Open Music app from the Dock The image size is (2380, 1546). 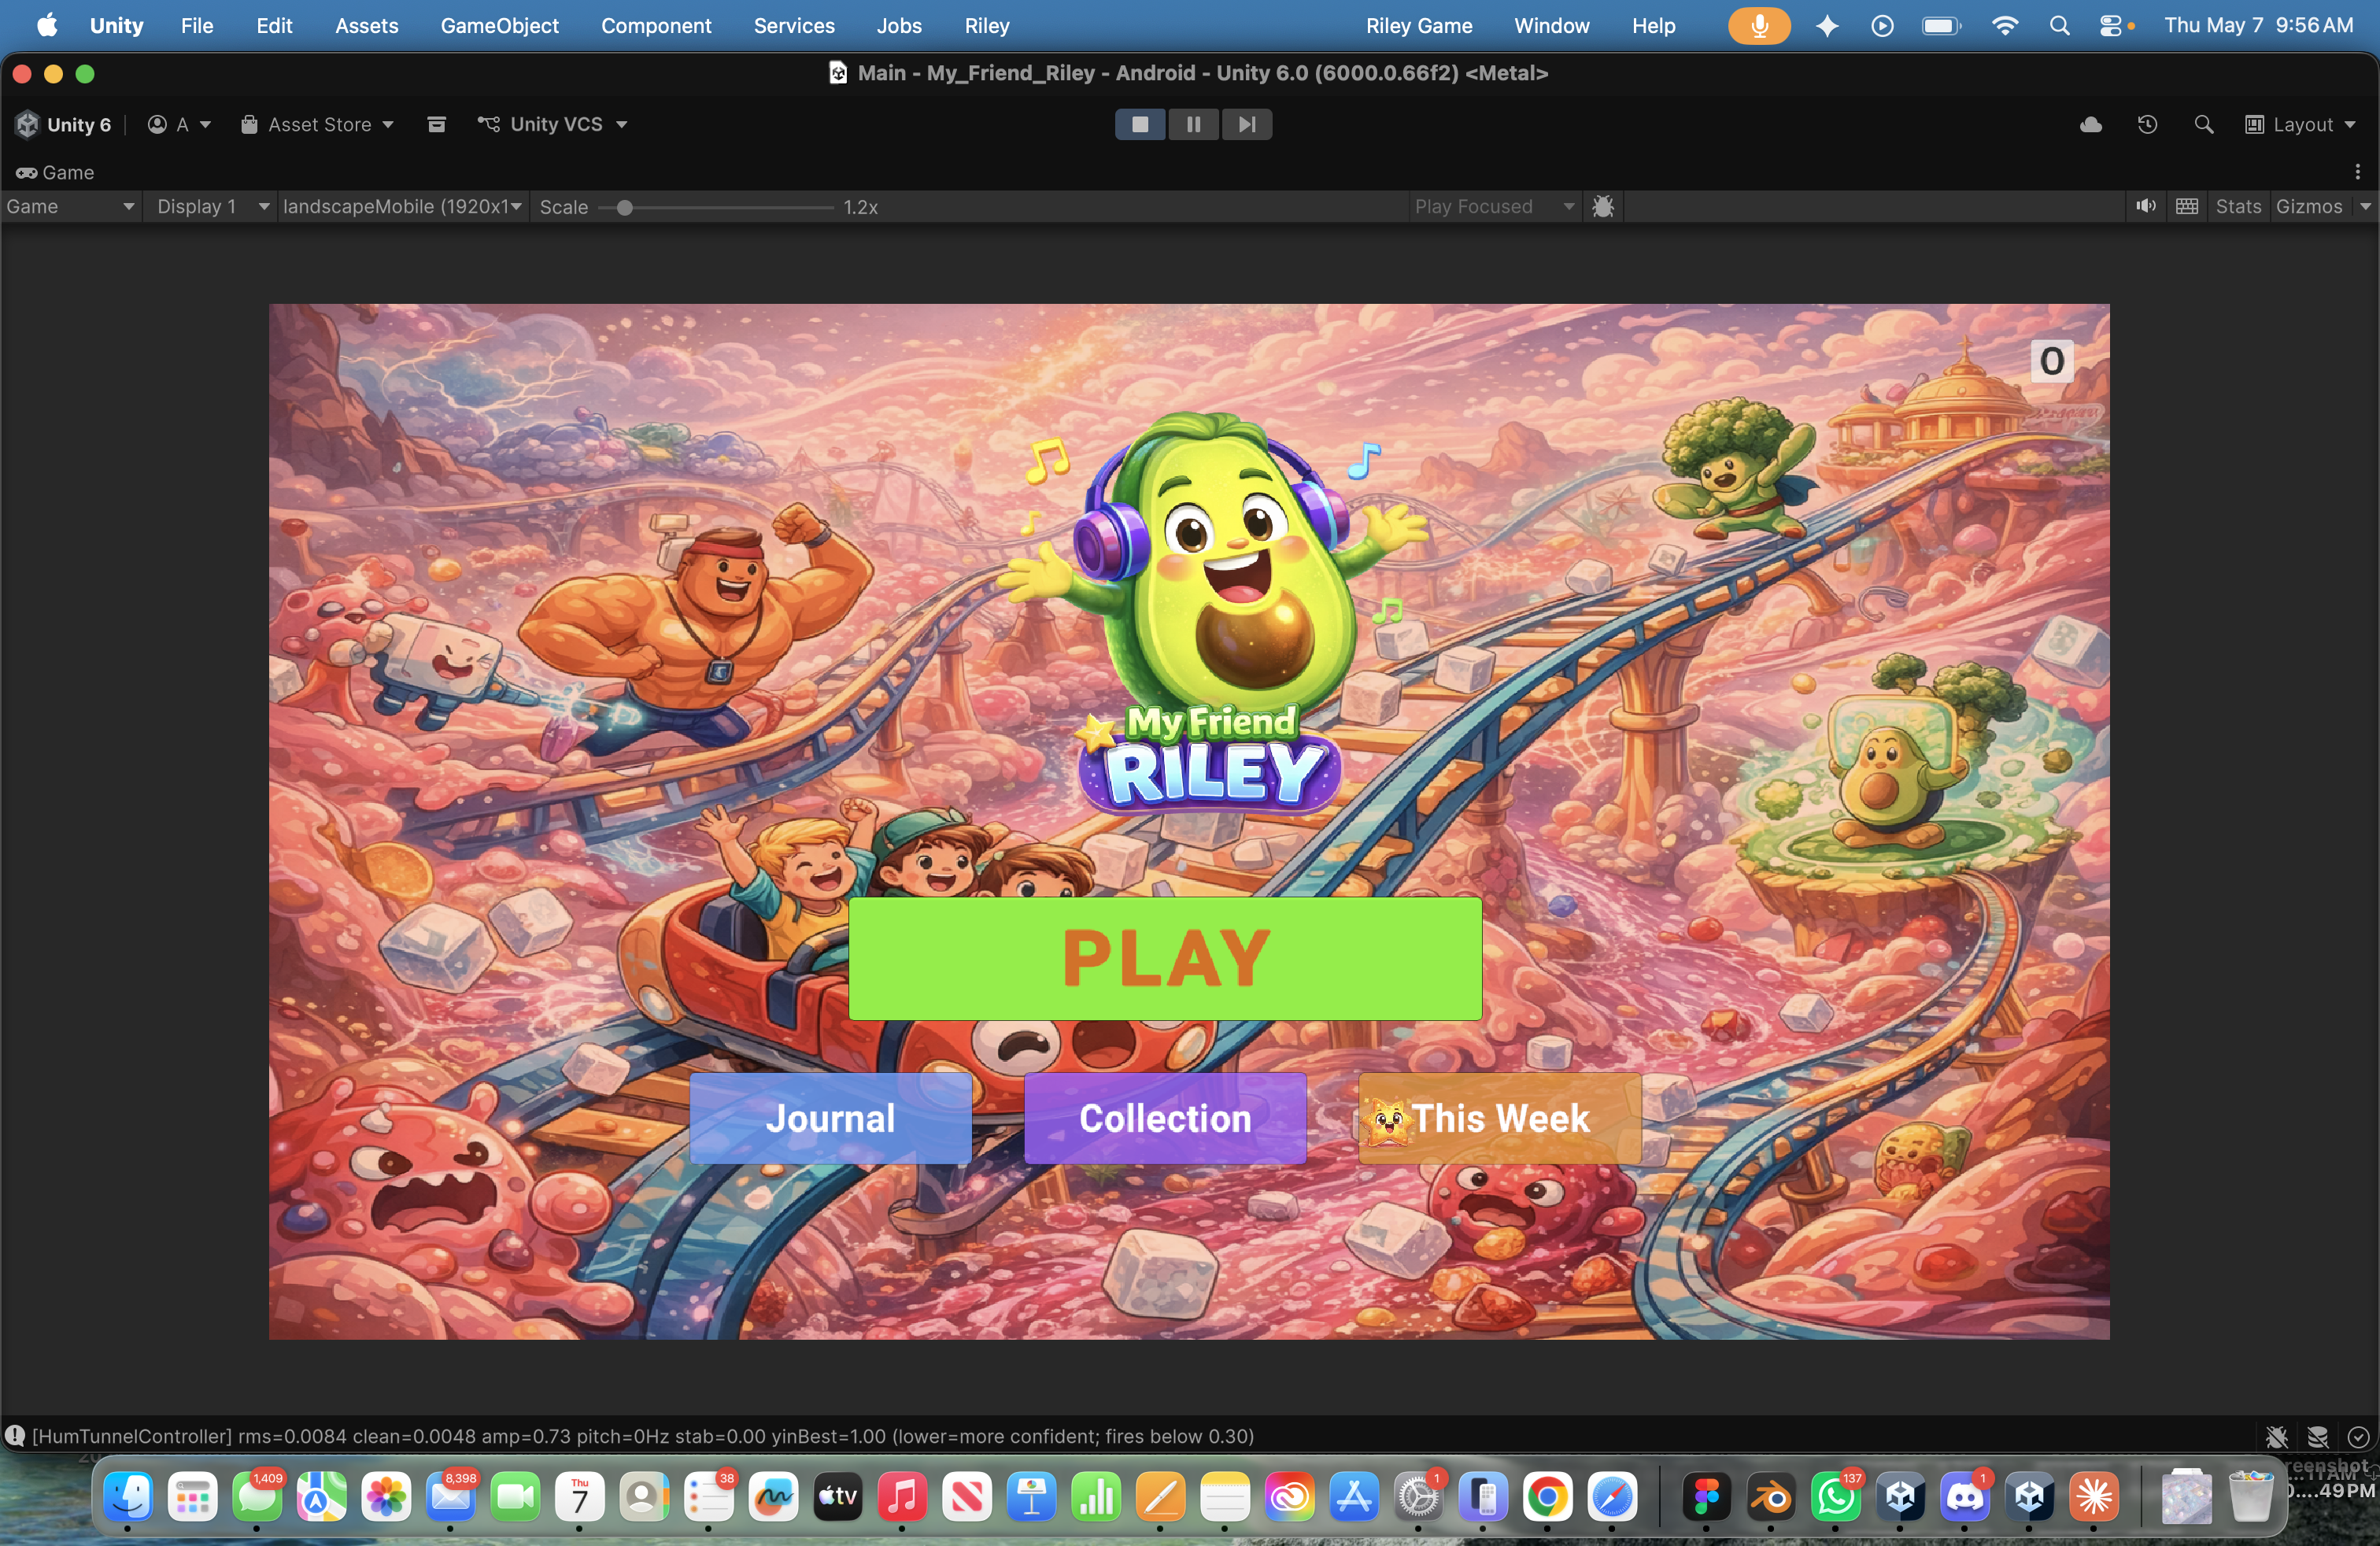(902, 1497)
